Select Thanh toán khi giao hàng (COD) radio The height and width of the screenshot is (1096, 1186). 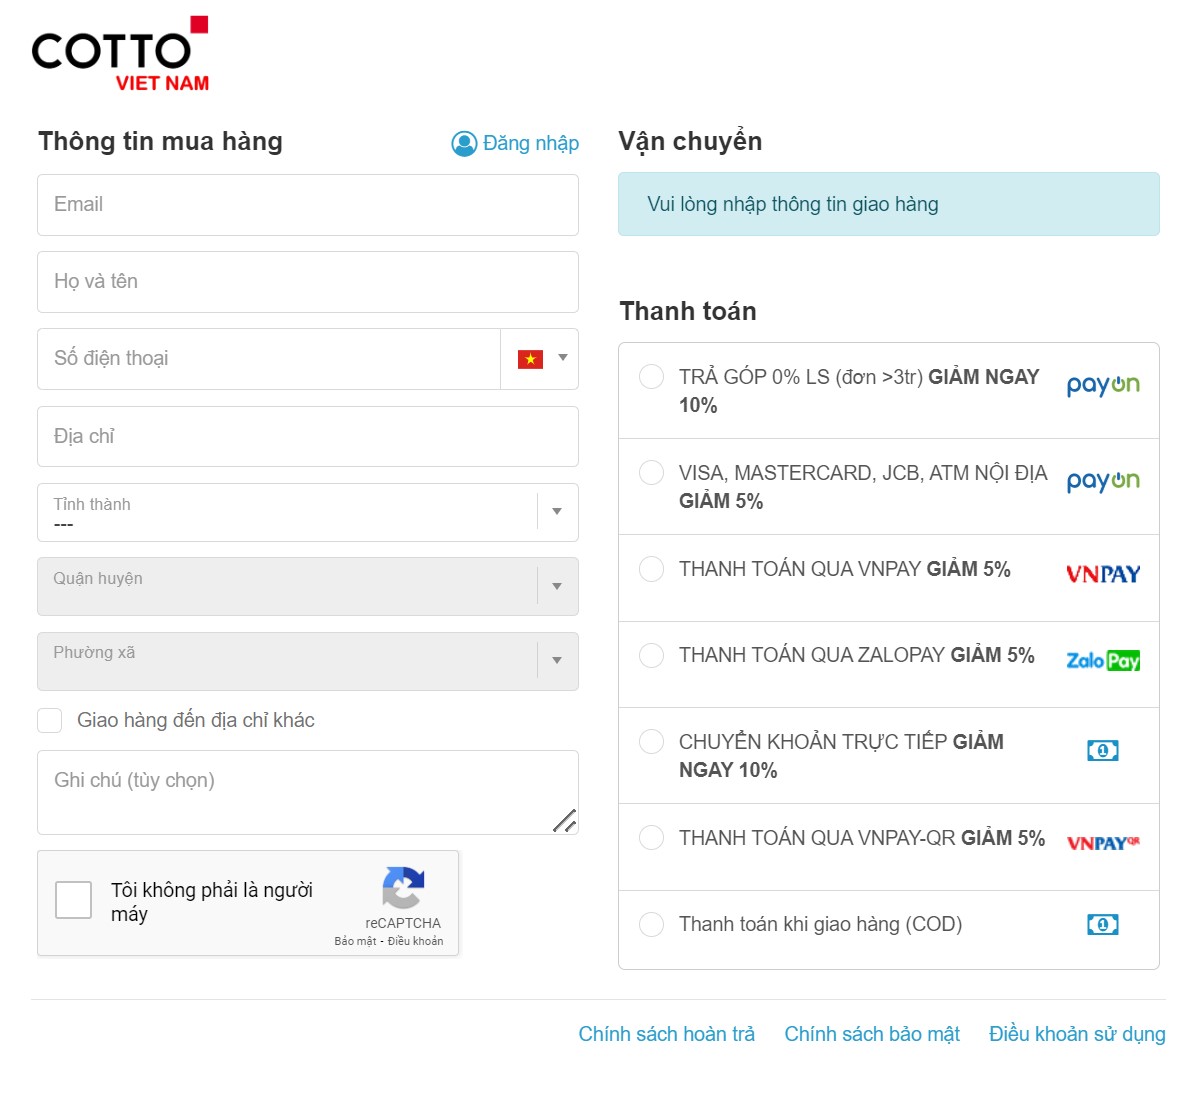pyautogui.click(x=651, y=924)
